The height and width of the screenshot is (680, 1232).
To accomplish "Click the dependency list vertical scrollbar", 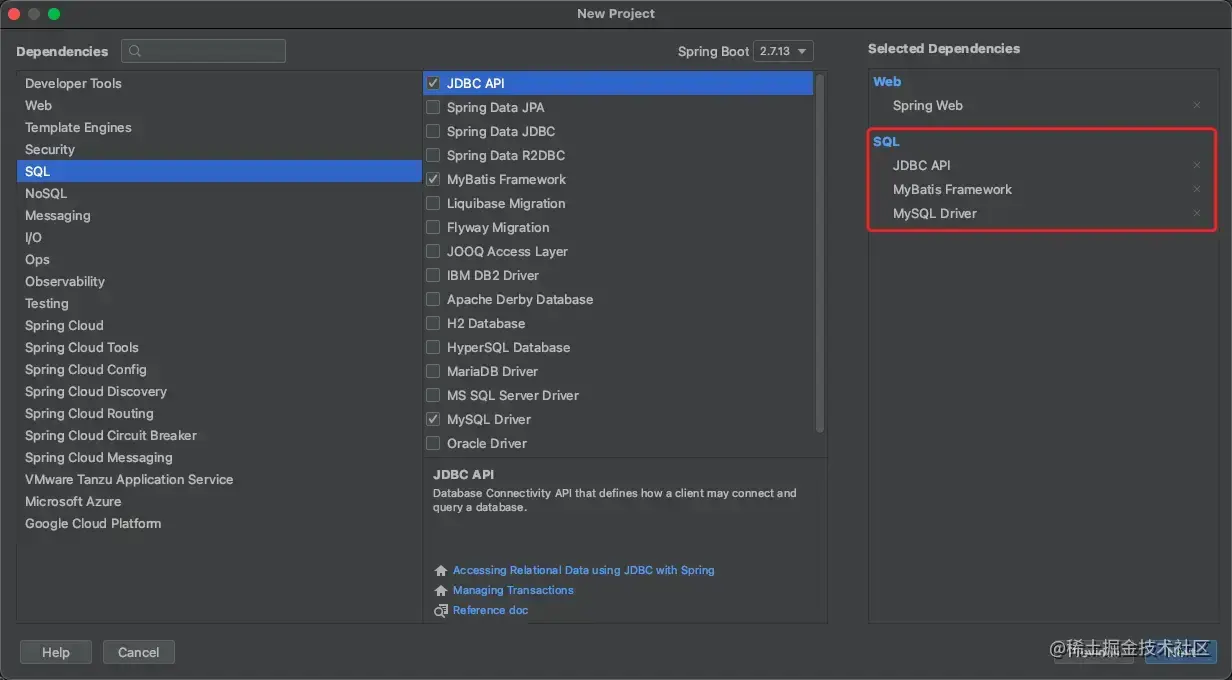I will (820, 252).
